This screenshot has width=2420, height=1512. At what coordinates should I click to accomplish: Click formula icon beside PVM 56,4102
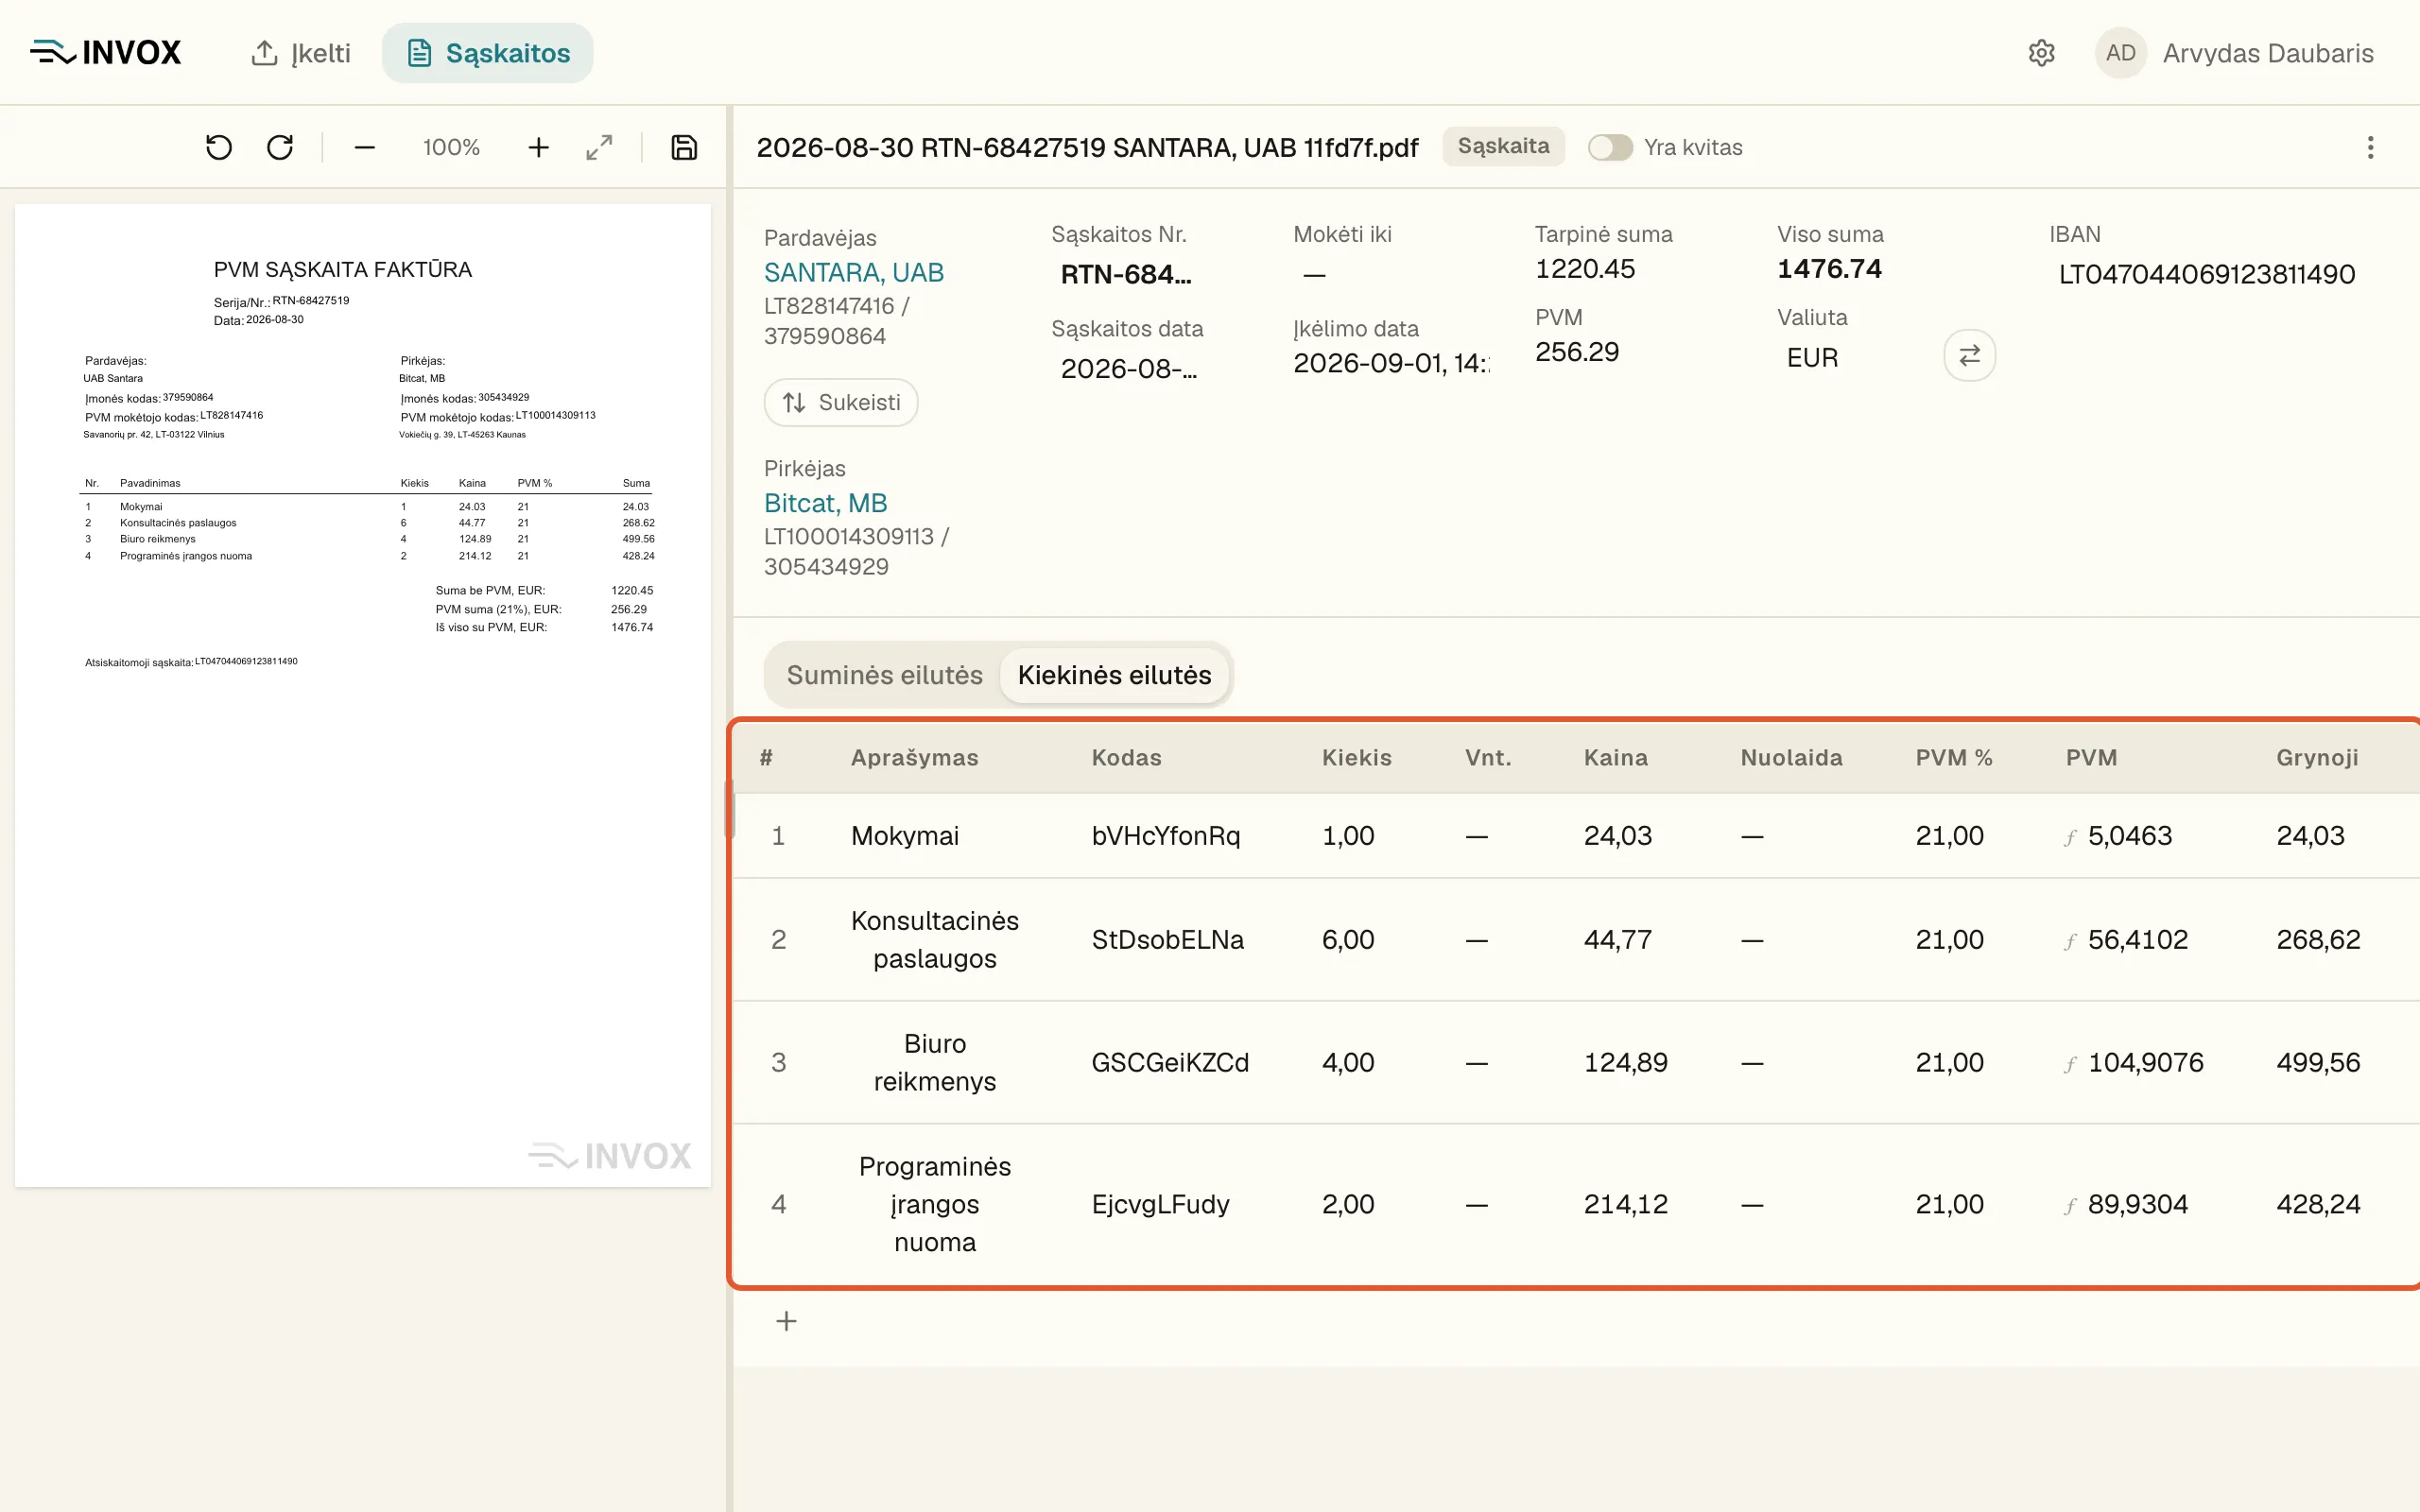point(2071,941)
